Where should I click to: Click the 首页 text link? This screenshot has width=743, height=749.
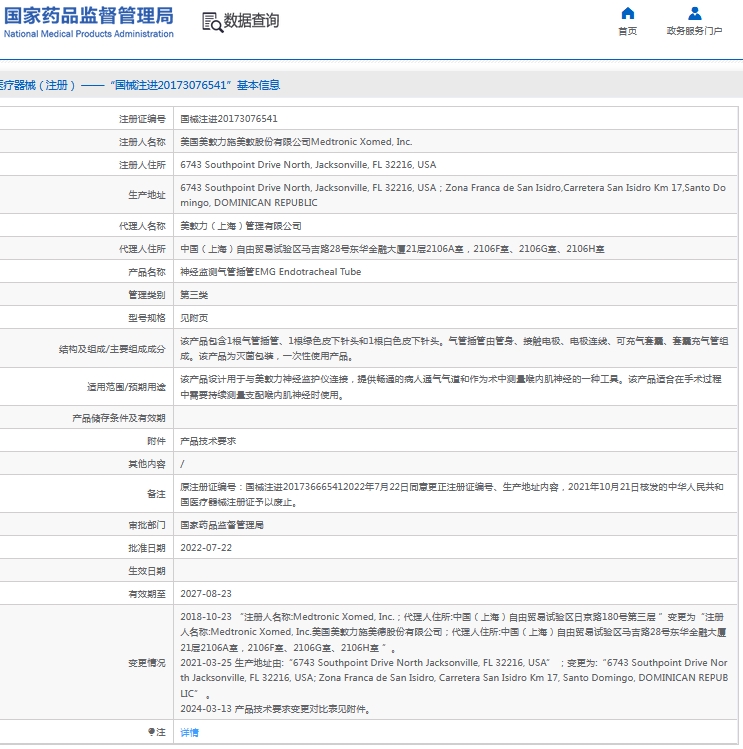tap(627, 31)
